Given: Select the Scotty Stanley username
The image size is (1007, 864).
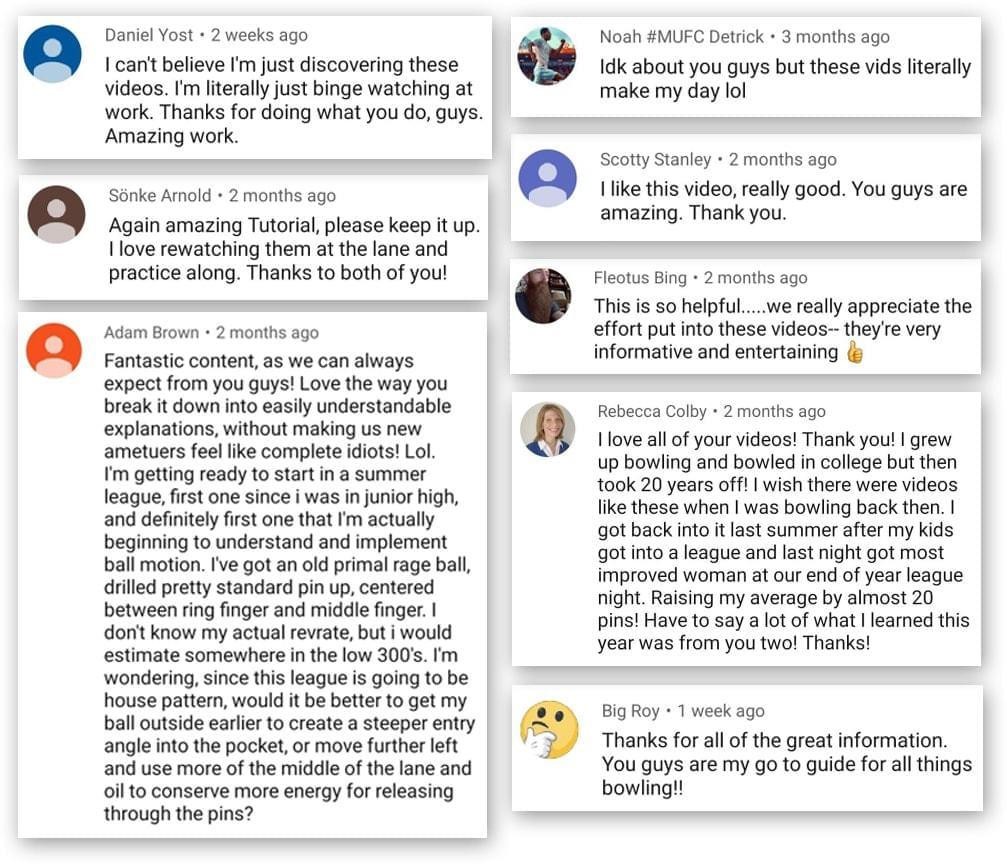Looking at the screenshot, I should click(x=655, y=159).
